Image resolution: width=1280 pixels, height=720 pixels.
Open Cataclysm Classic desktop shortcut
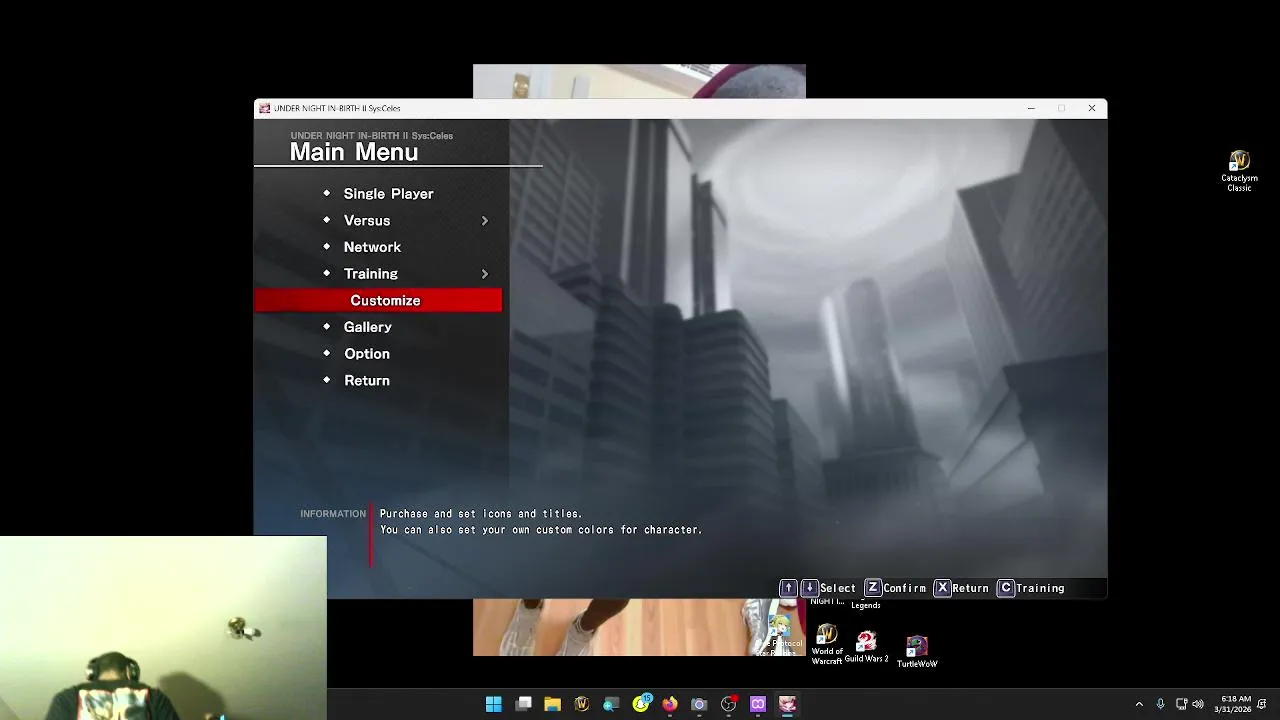(1239, 171)
